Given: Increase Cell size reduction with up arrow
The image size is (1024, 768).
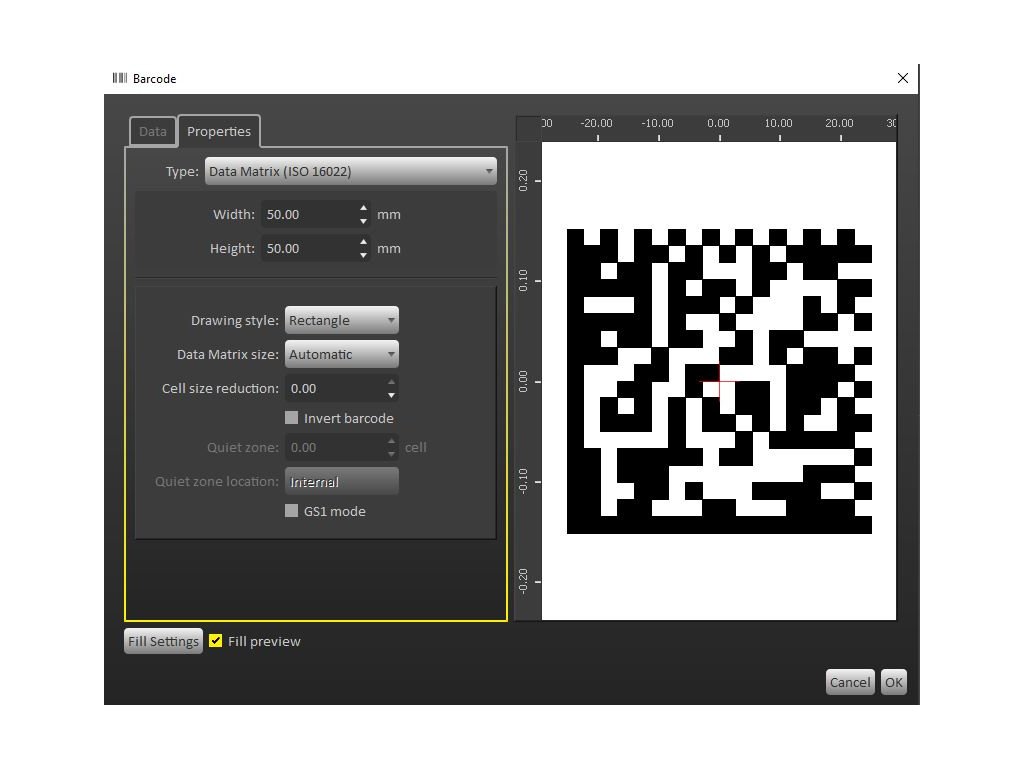Looking at the screenshot, I should (391, 382).
